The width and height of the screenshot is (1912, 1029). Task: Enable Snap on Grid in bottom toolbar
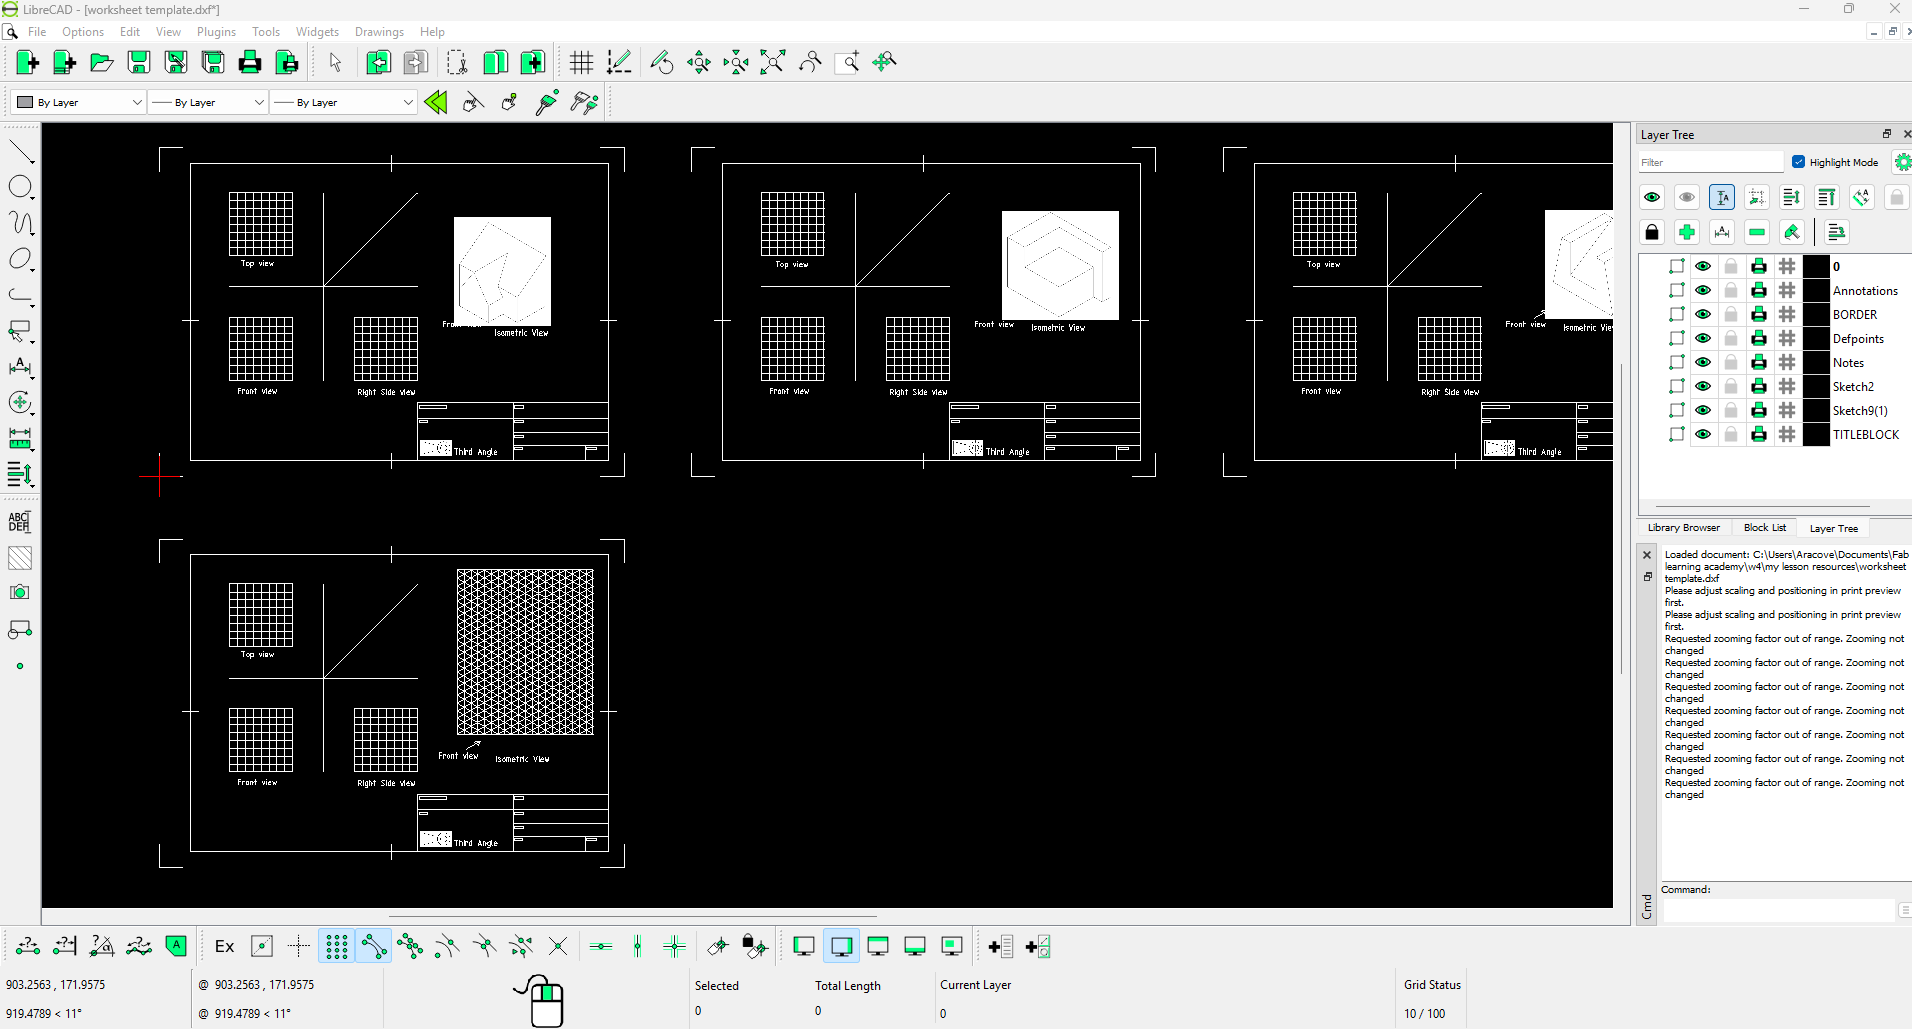[x=337, y=946]
